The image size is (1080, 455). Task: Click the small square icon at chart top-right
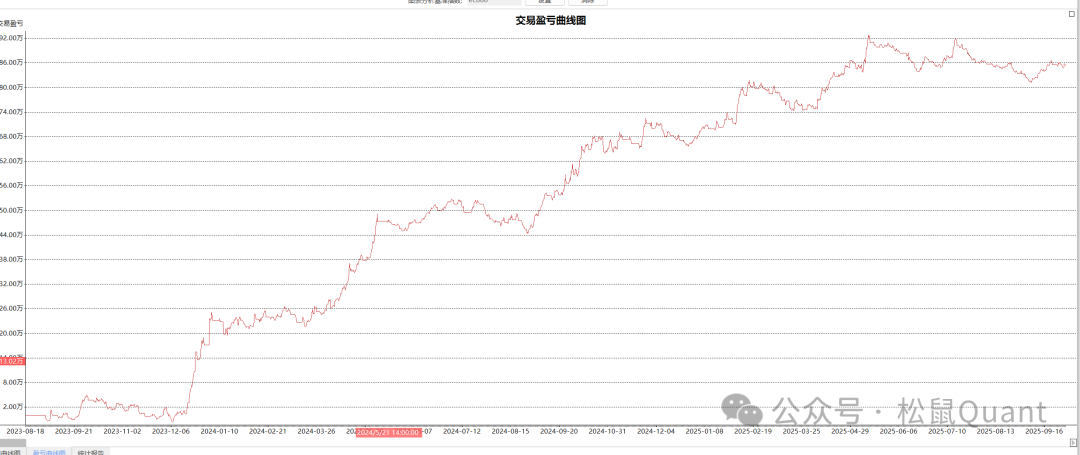coord(1073,14)
